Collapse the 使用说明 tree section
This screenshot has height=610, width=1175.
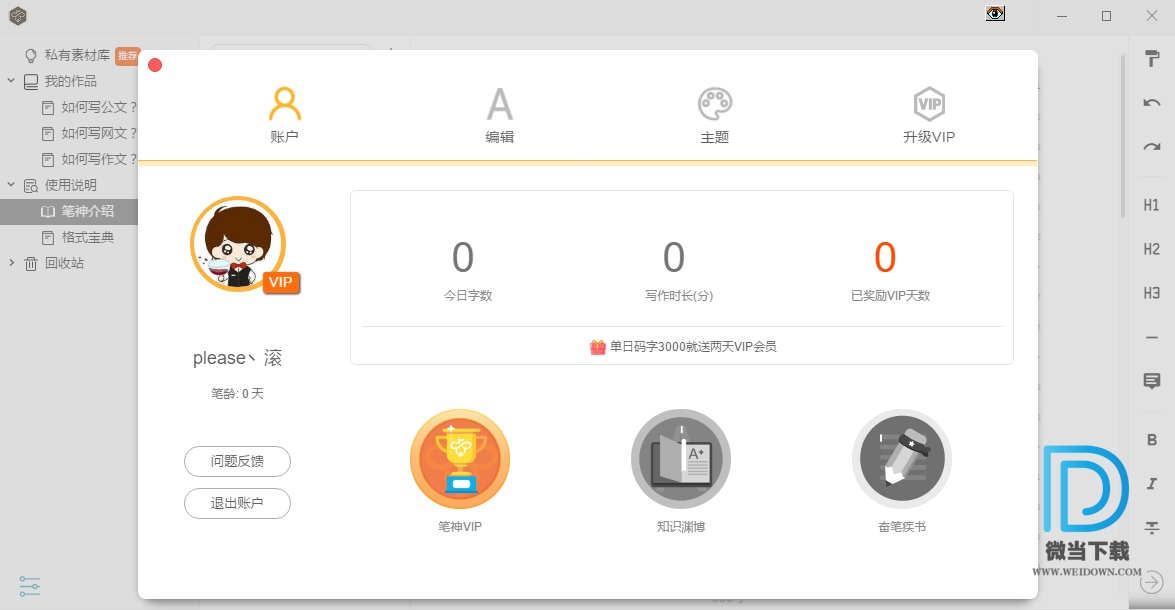[11, 185]
